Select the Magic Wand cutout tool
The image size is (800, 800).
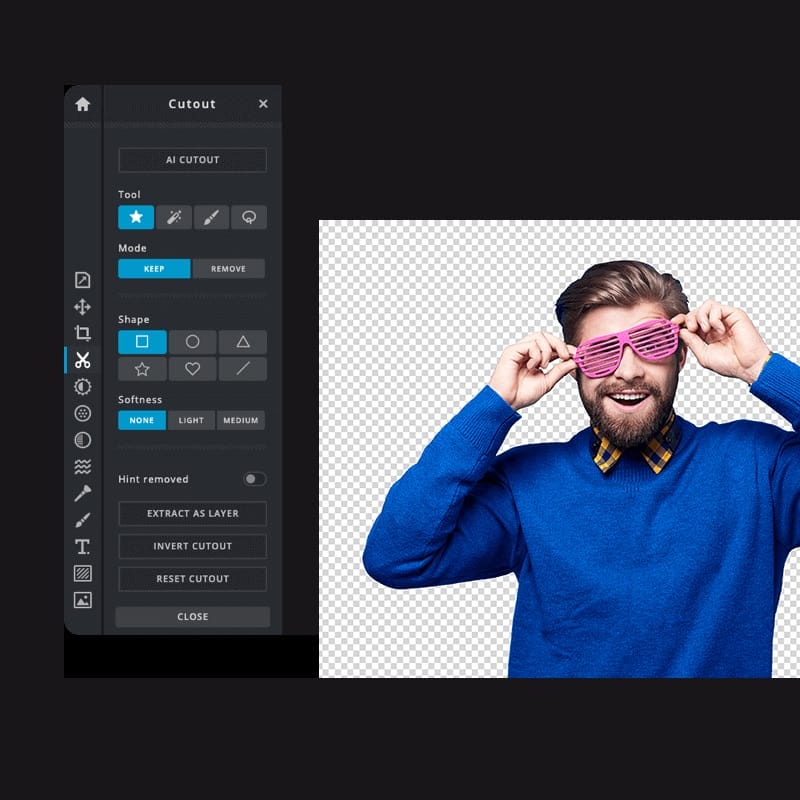pyautogui.click(x=174, y=217)
